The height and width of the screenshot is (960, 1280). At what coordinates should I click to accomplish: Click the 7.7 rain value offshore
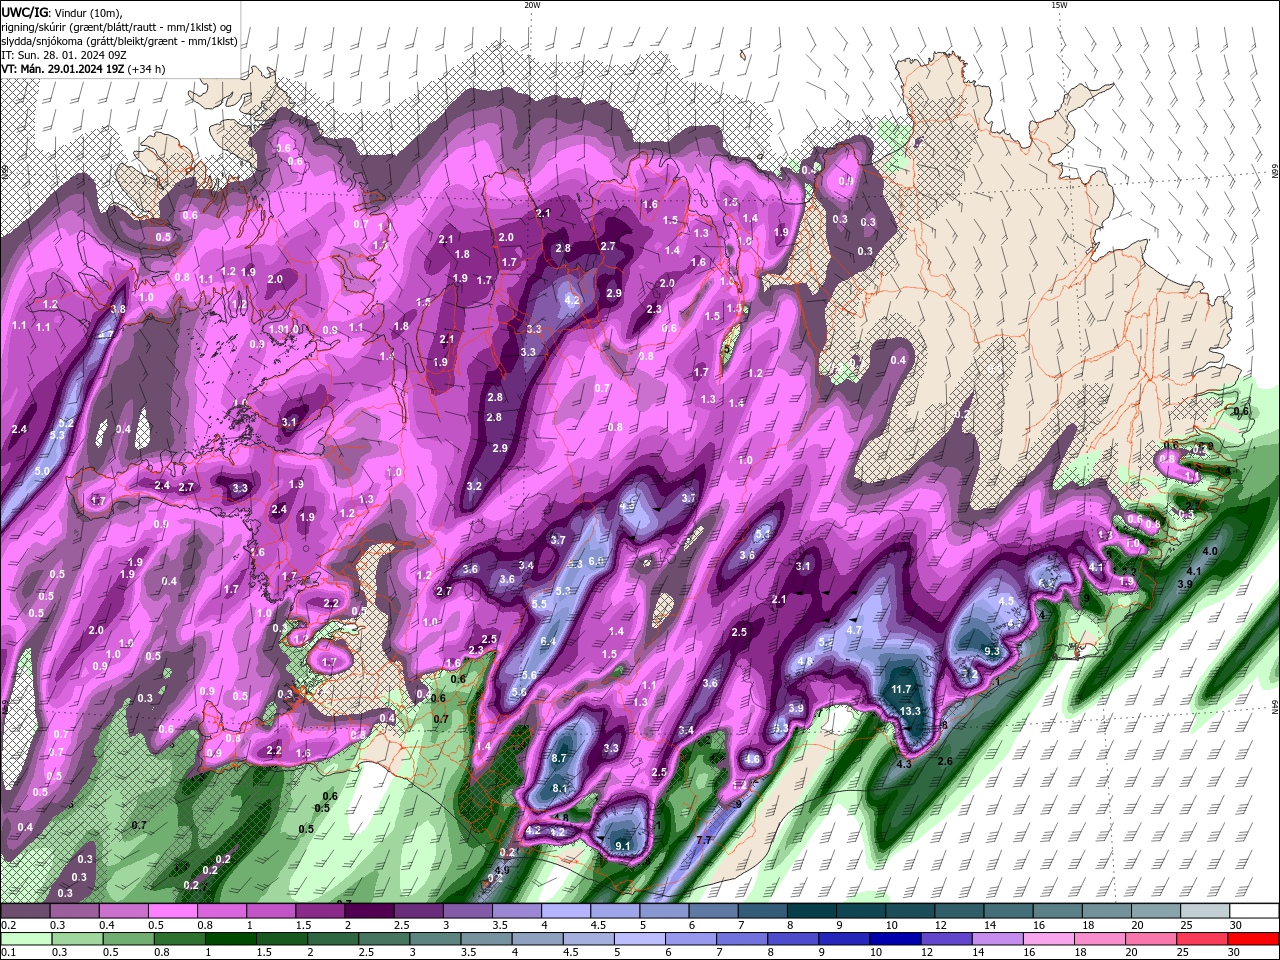point(703,841)
